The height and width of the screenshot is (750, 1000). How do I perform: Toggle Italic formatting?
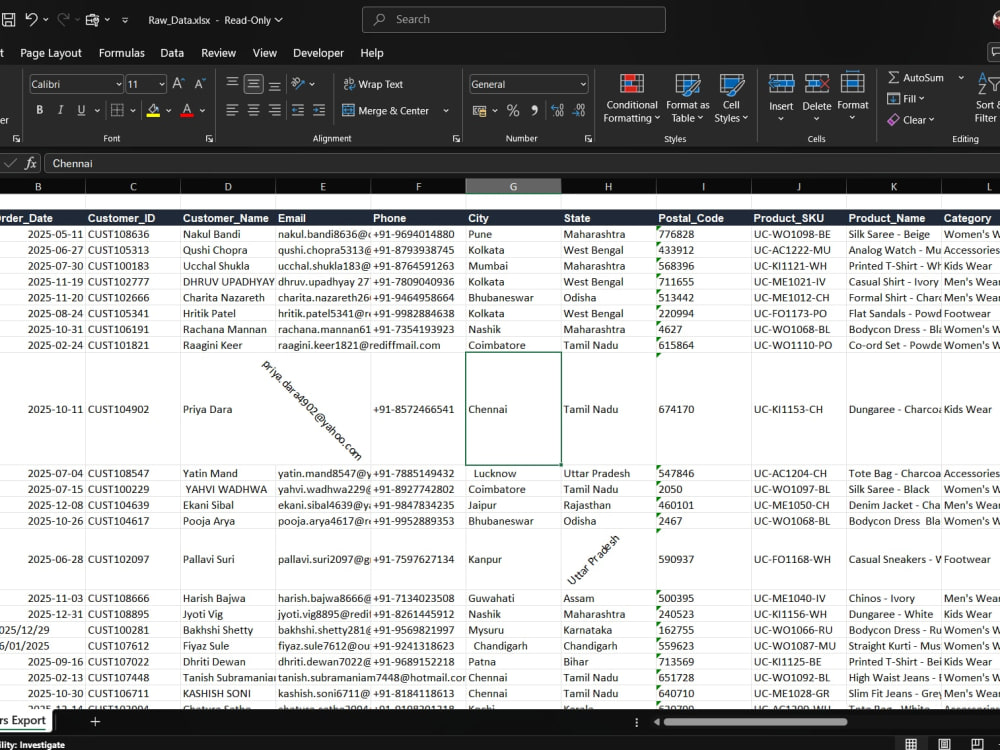pos(61,110)
